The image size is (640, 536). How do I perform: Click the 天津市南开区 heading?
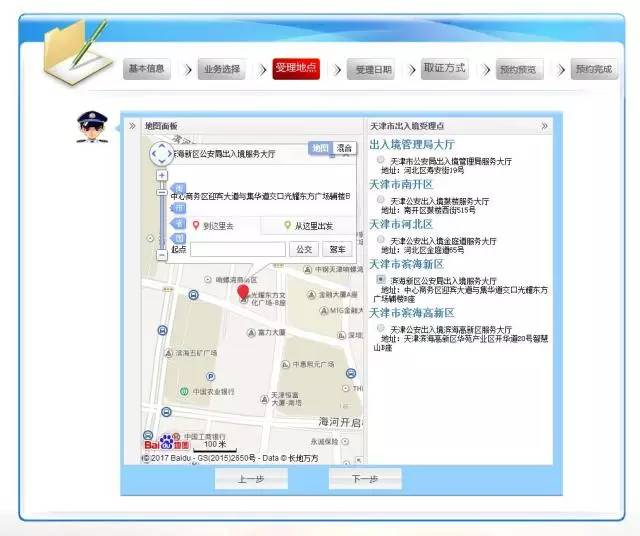click(401, 185)
